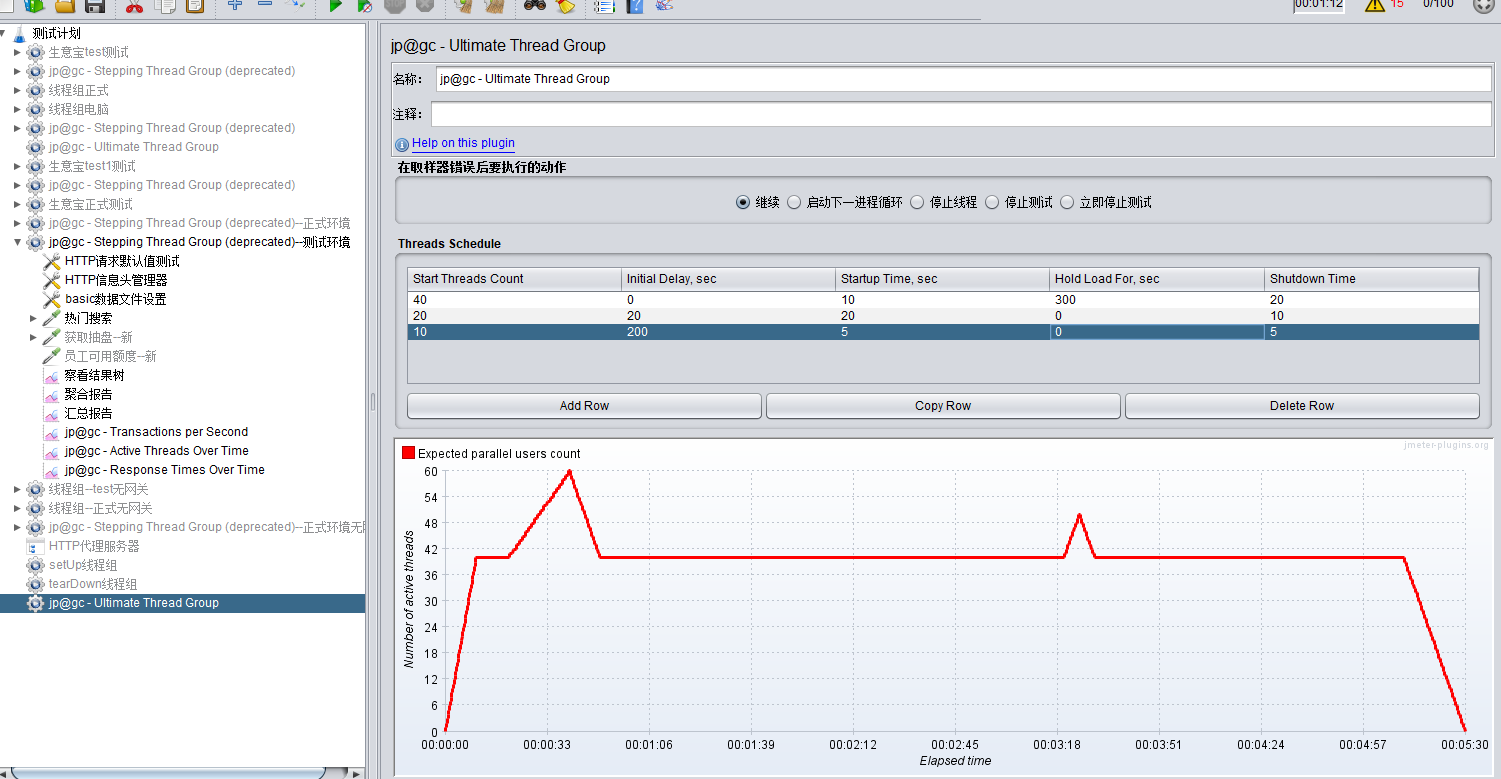Click the Start Threads Count column header
Viewport: 1501px width, 779px height.
[x=514, y=279]
